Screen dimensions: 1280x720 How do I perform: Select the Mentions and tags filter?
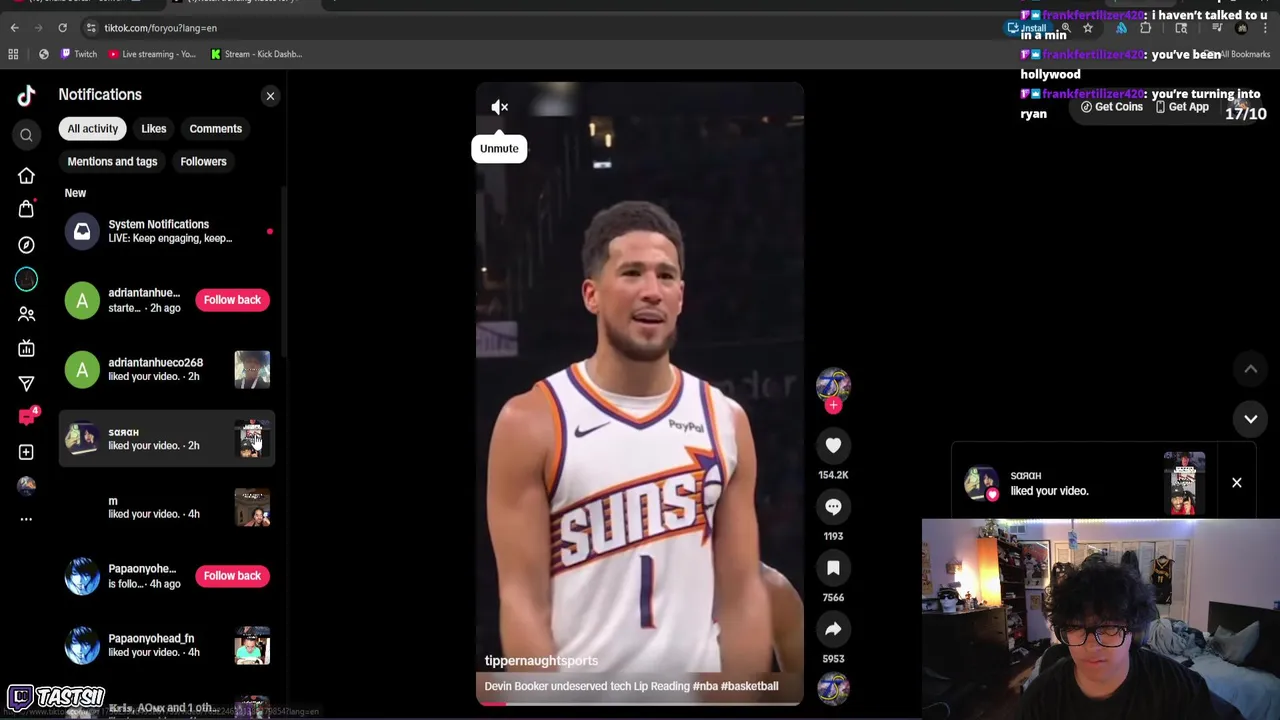(x=112, y=162)
